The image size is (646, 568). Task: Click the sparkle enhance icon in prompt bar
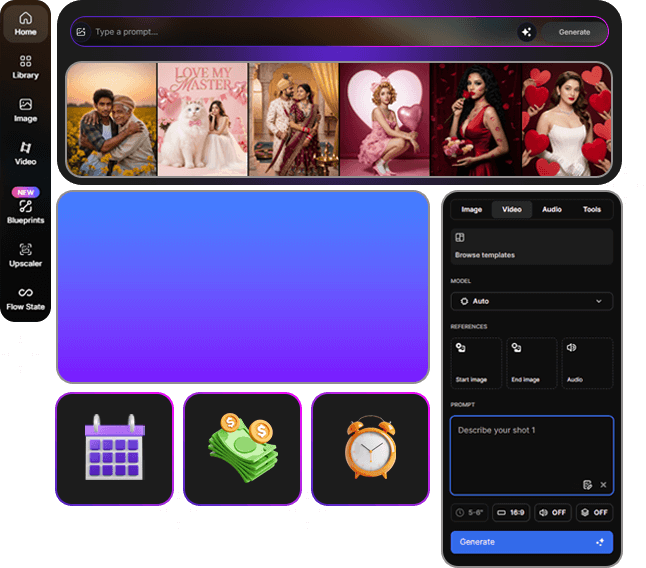pyautogui.click(x=526, y=32)
